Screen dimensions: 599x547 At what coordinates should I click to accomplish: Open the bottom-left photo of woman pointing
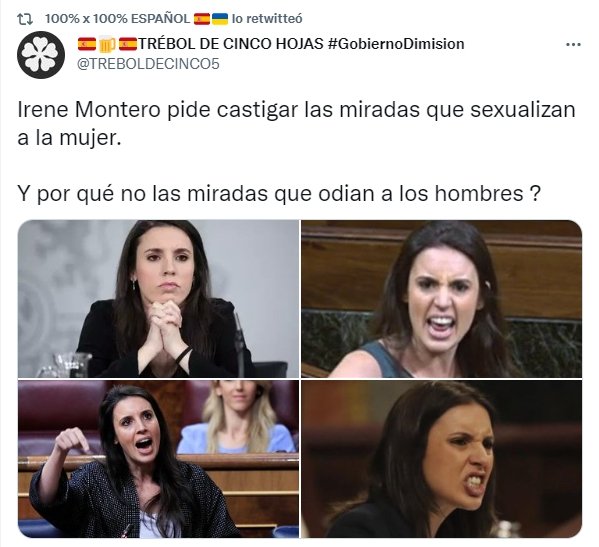pyautogui.click(x=159, y=459)
